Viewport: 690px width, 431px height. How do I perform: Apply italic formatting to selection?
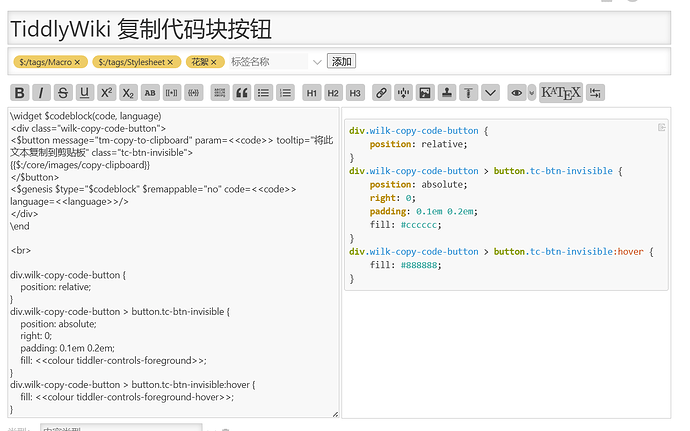(x=41, y=93)
